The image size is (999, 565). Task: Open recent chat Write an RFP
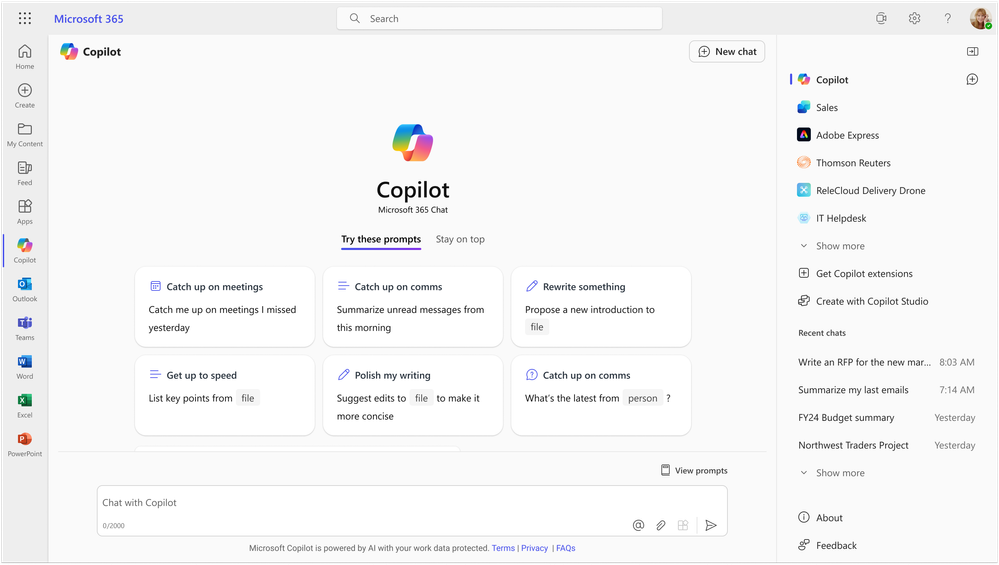pyautogui.click(x=886, y=362)
